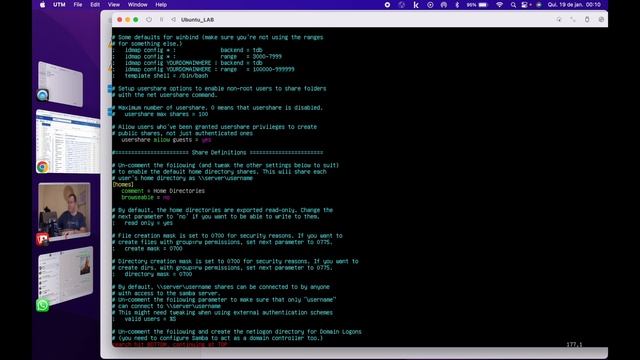This screenshot has height=360, width=640.
Task: Click the red recorder app icon in Stage Manager
Action: coord(42,239)
